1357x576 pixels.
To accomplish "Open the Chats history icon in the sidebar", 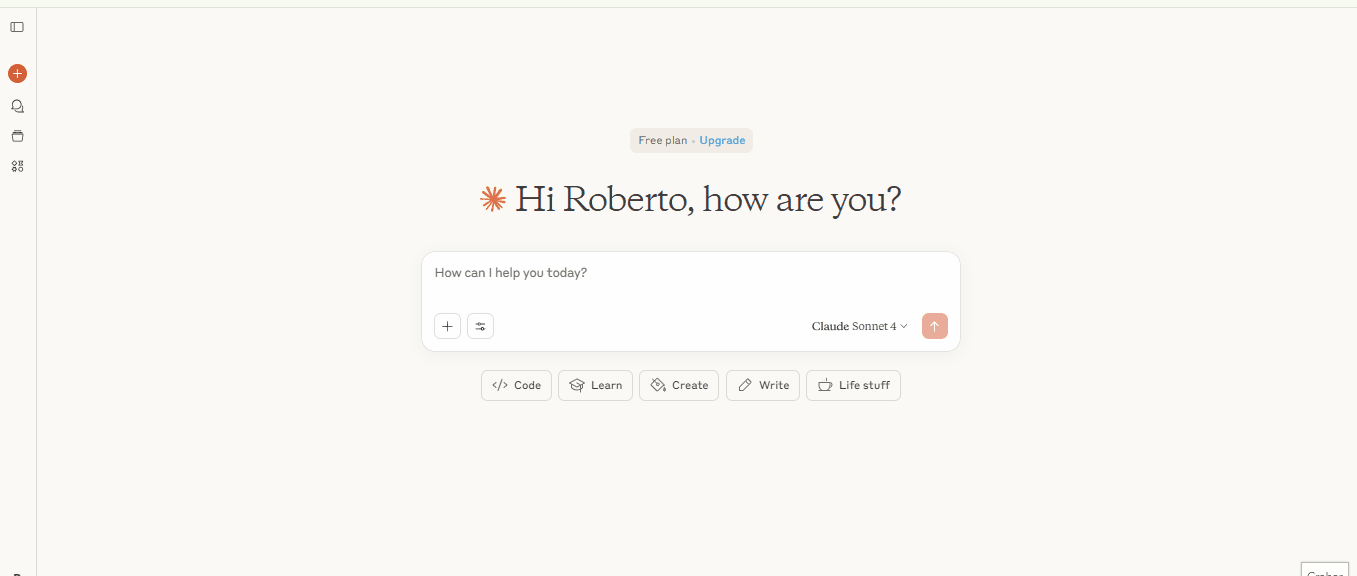I will pos(17,106).
